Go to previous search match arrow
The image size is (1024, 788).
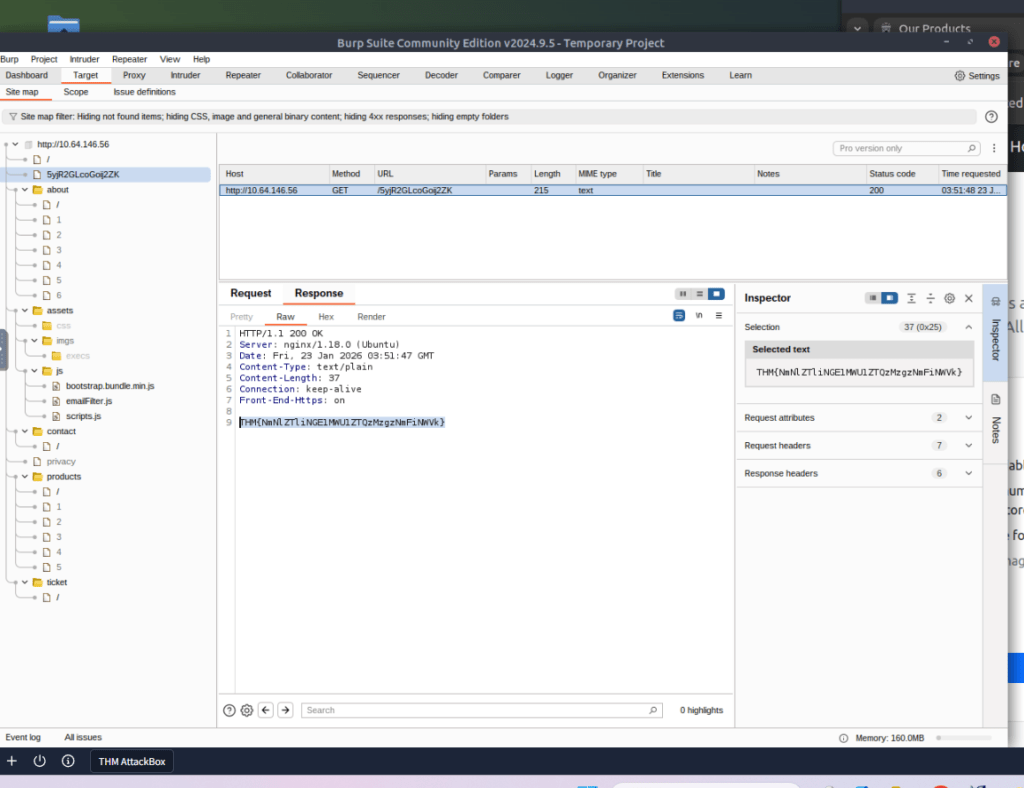point(266,710)
